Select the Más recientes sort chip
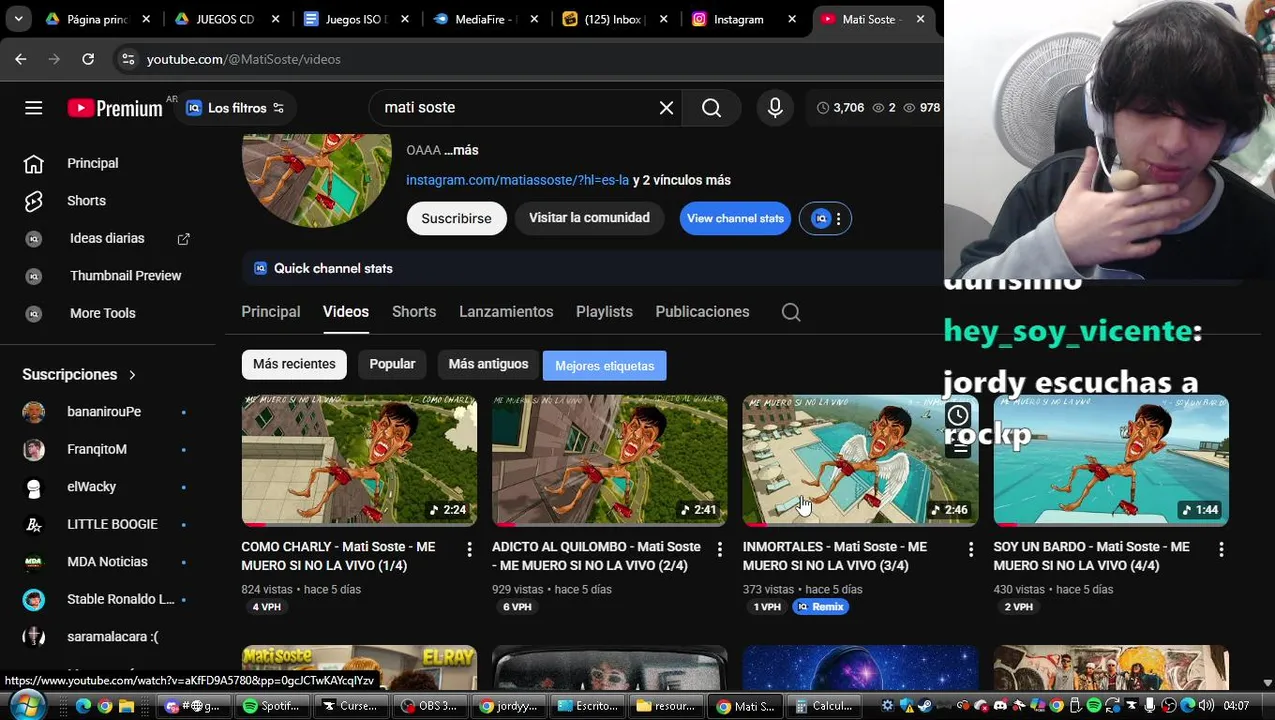Viewport: 1275px width, 720px height. [294, 364]
